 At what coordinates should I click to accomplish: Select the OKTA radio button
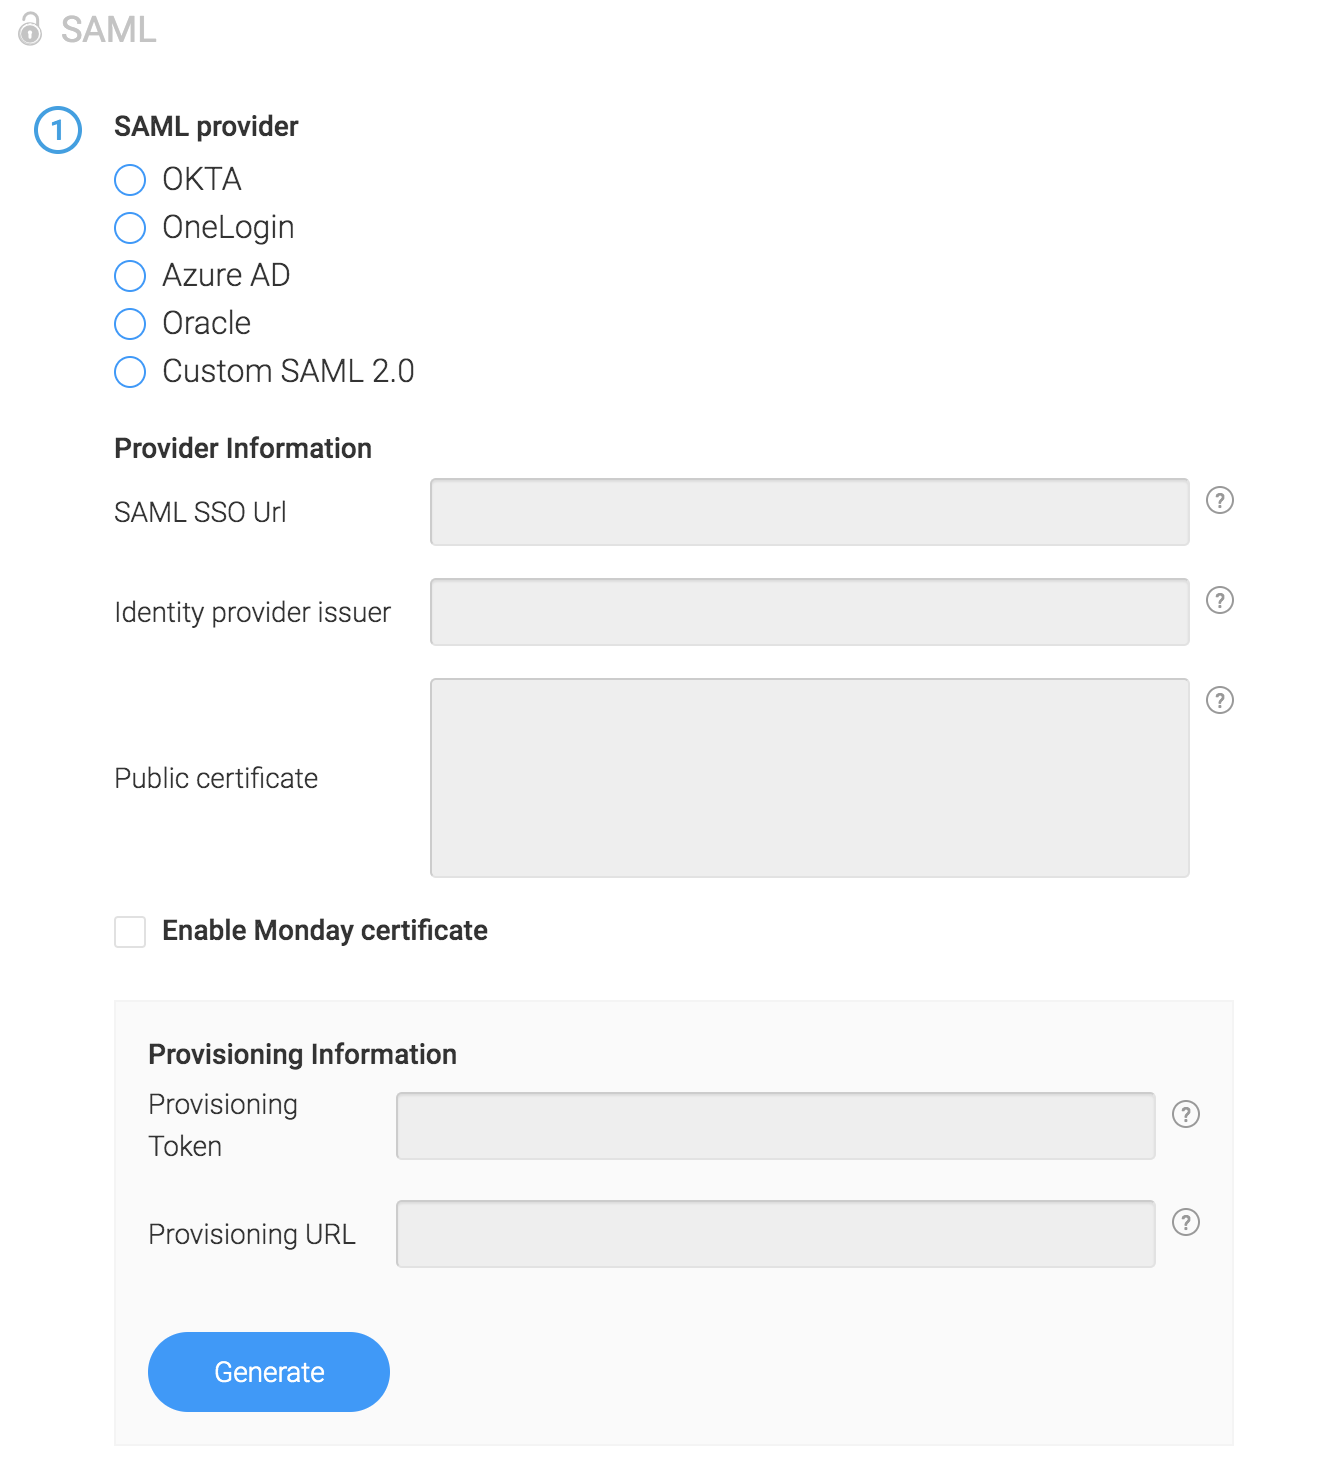point(130,180)
